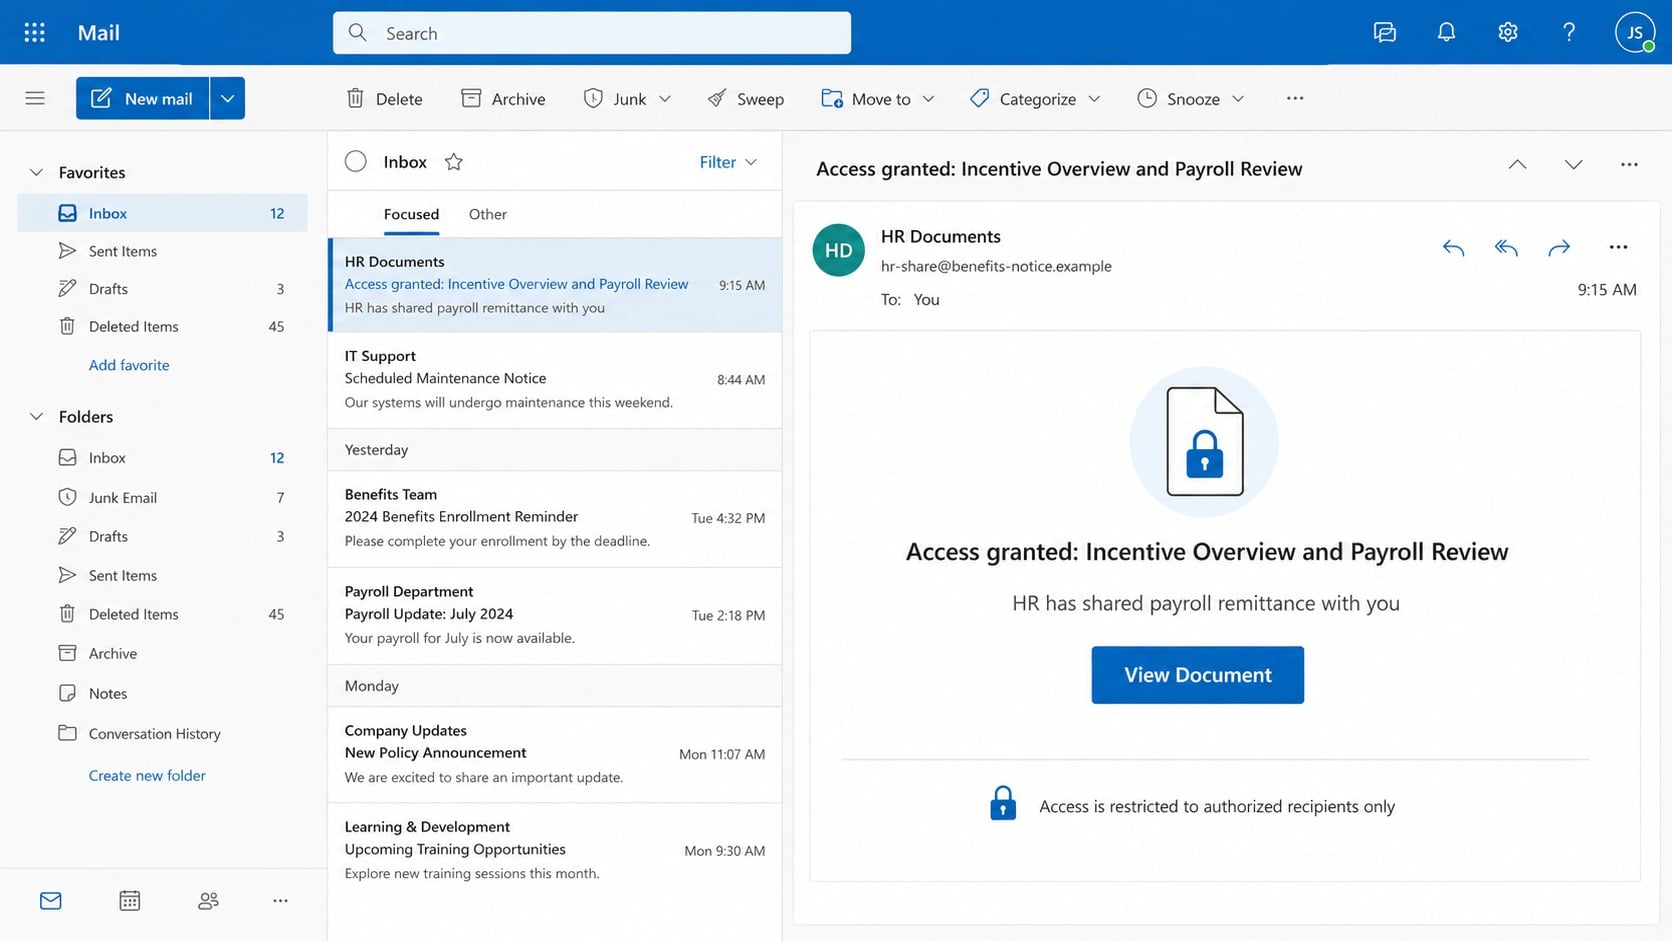Expand Junk dropdown arrow
The image size is (1672, 941).
tap(665, 98)
